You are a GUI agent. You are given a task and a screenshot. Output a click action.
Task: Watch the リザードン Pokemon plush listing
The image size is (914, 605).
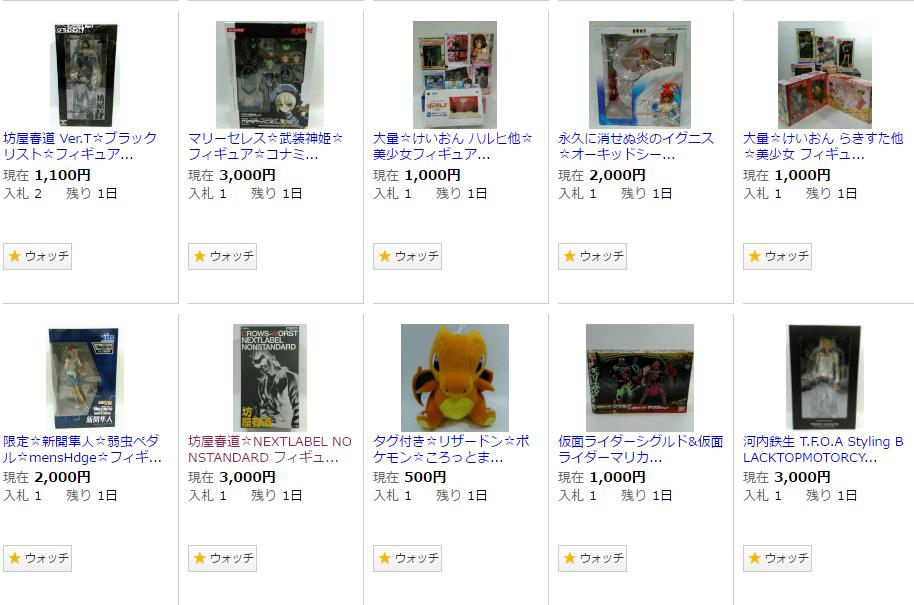pyautogui.click(x=407, y=558)
